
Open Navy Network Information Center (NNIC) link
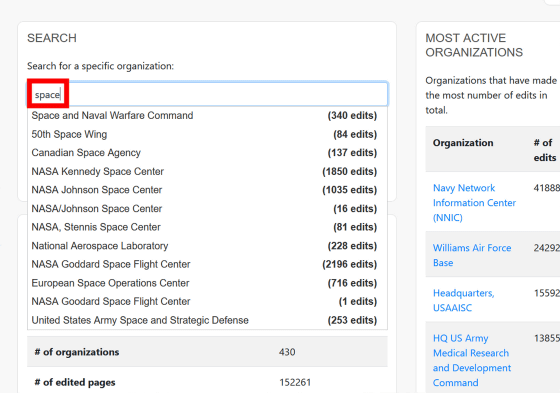coord(474,203)
